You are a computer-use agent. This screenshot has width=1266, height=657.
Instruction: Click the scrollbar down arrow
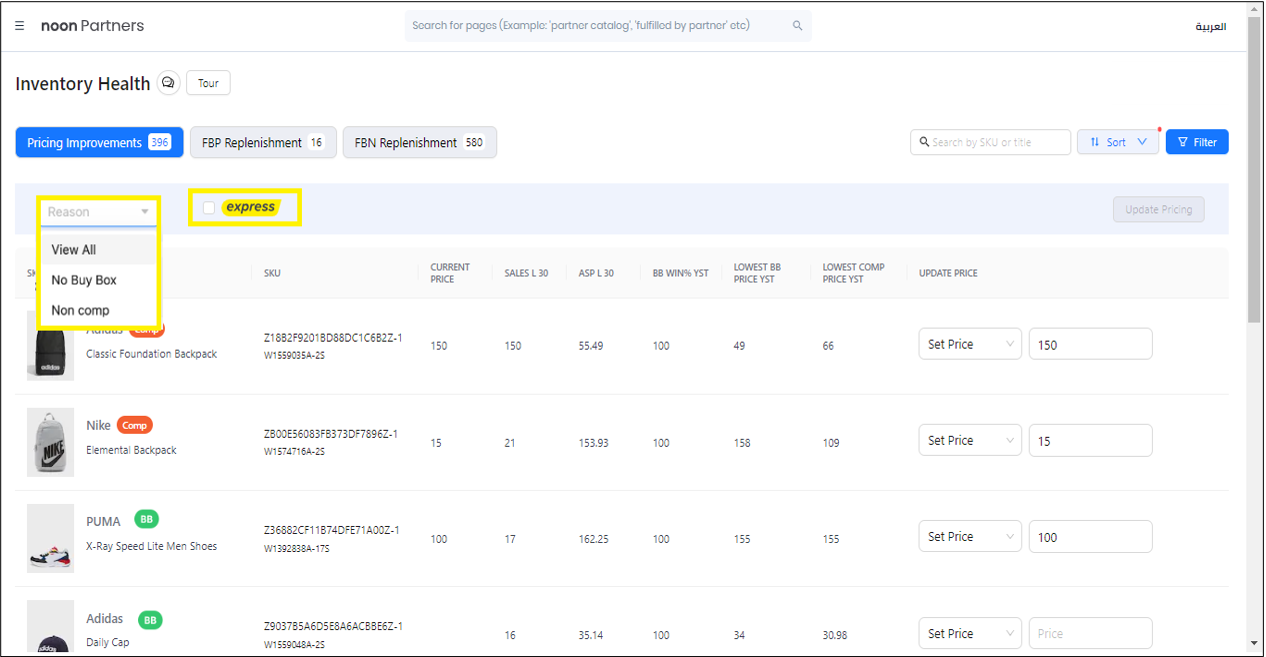(1254, 643)
